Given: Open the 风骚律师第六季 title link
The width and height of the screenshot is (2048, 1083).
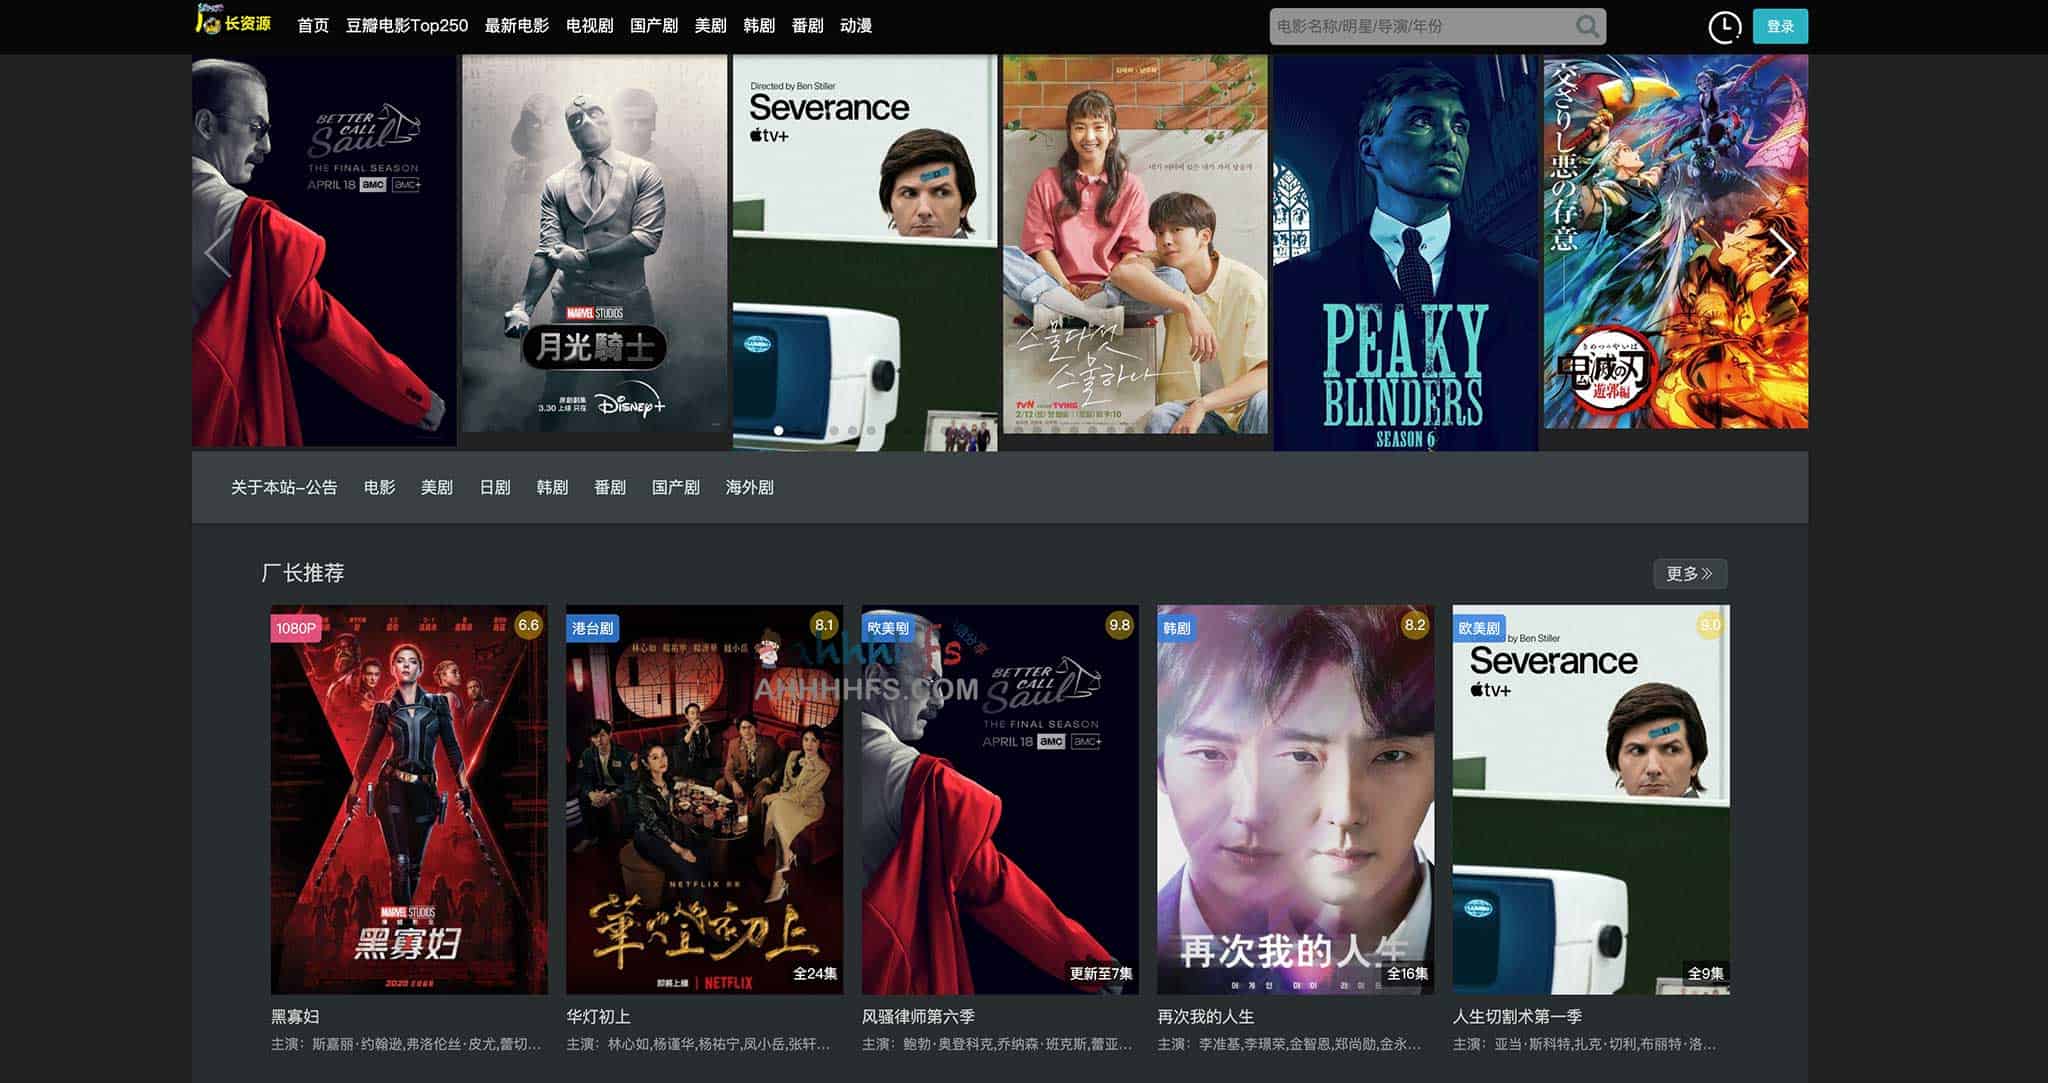Looking at the screenshot, I should coord(919,1017).
